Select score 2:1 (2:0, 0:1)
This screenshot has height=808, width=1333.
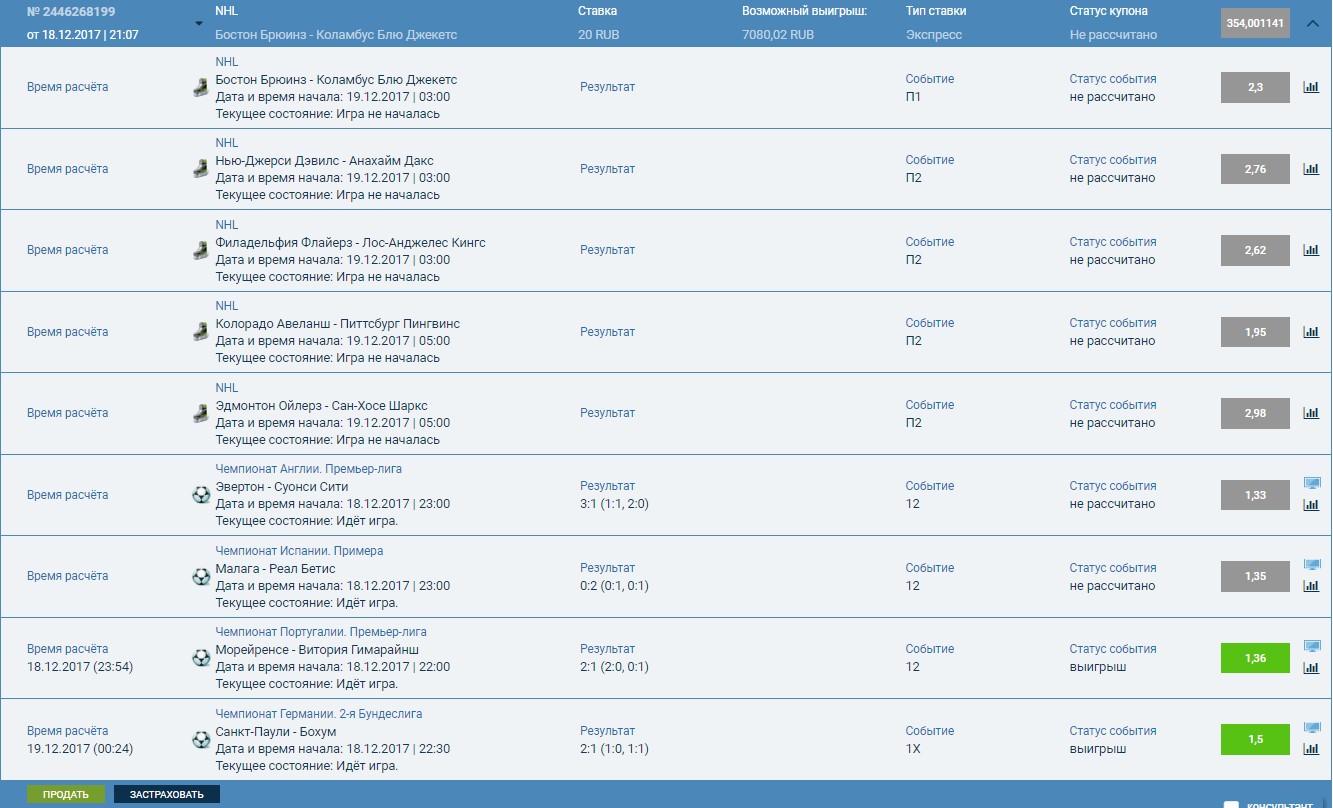click(x=614, y=667)
